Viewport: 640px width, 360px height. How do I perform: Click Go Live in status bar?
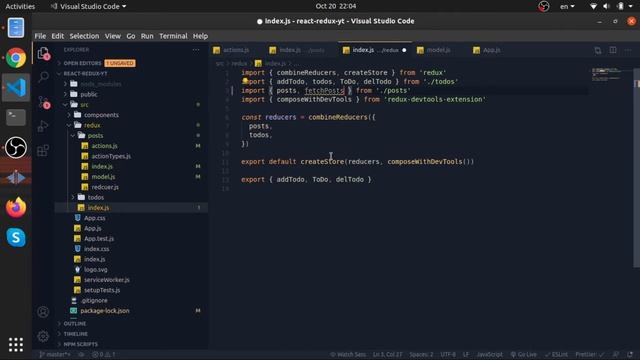click(x=524, y=355)
